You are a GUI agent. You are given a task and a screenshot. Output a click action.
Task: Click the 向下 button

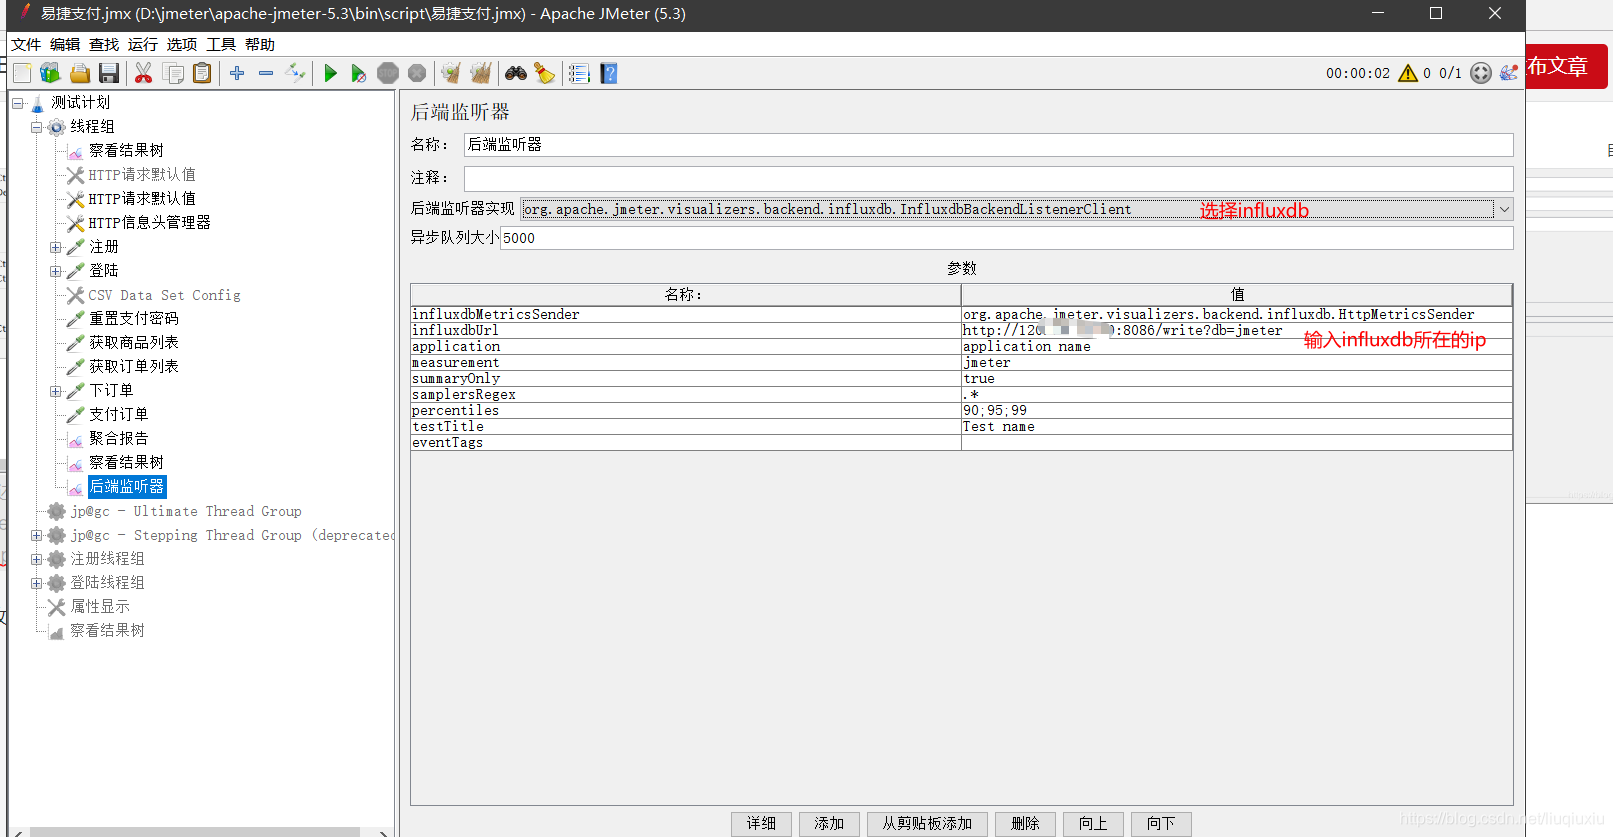[1161, 824]
